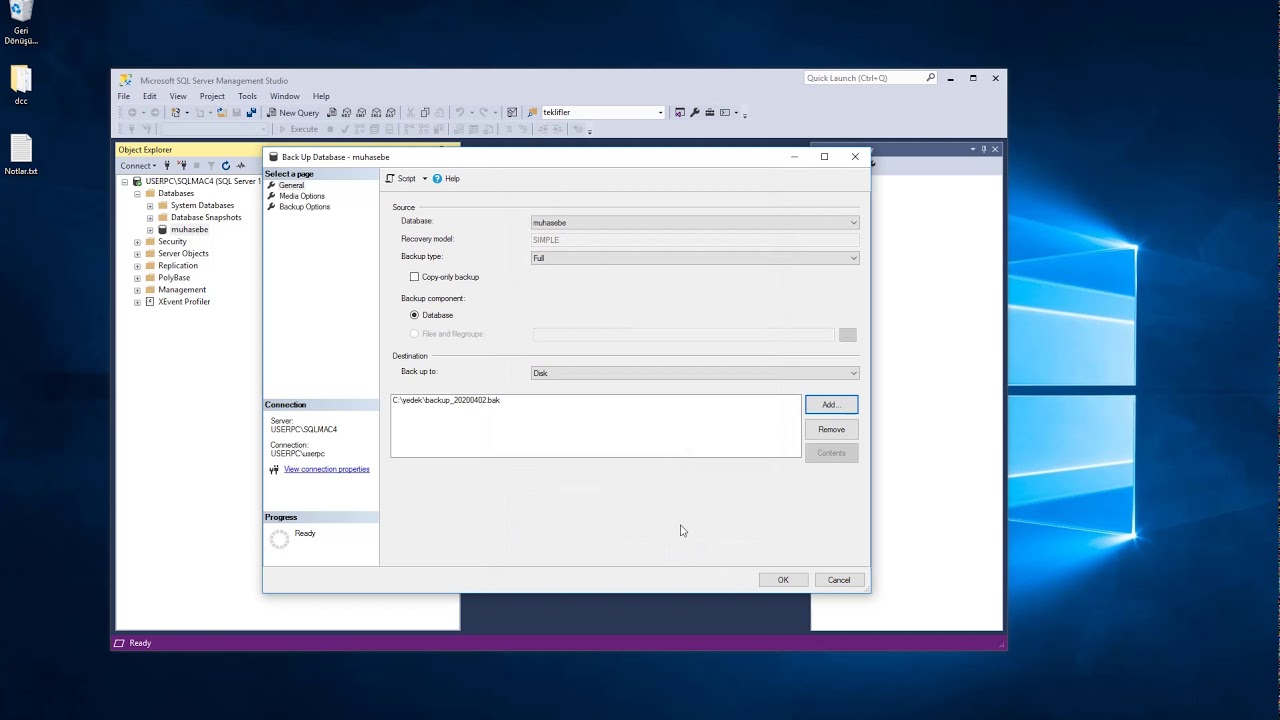This screenshot has width=1280, height=720.
Task: Click the wrench Properties toolbar icon
Action: [x=695, y=113]
